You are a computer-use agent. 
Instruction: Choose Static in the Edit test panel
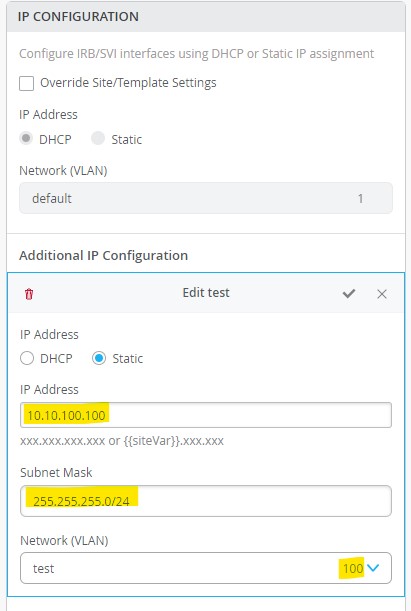pos(99,358)
